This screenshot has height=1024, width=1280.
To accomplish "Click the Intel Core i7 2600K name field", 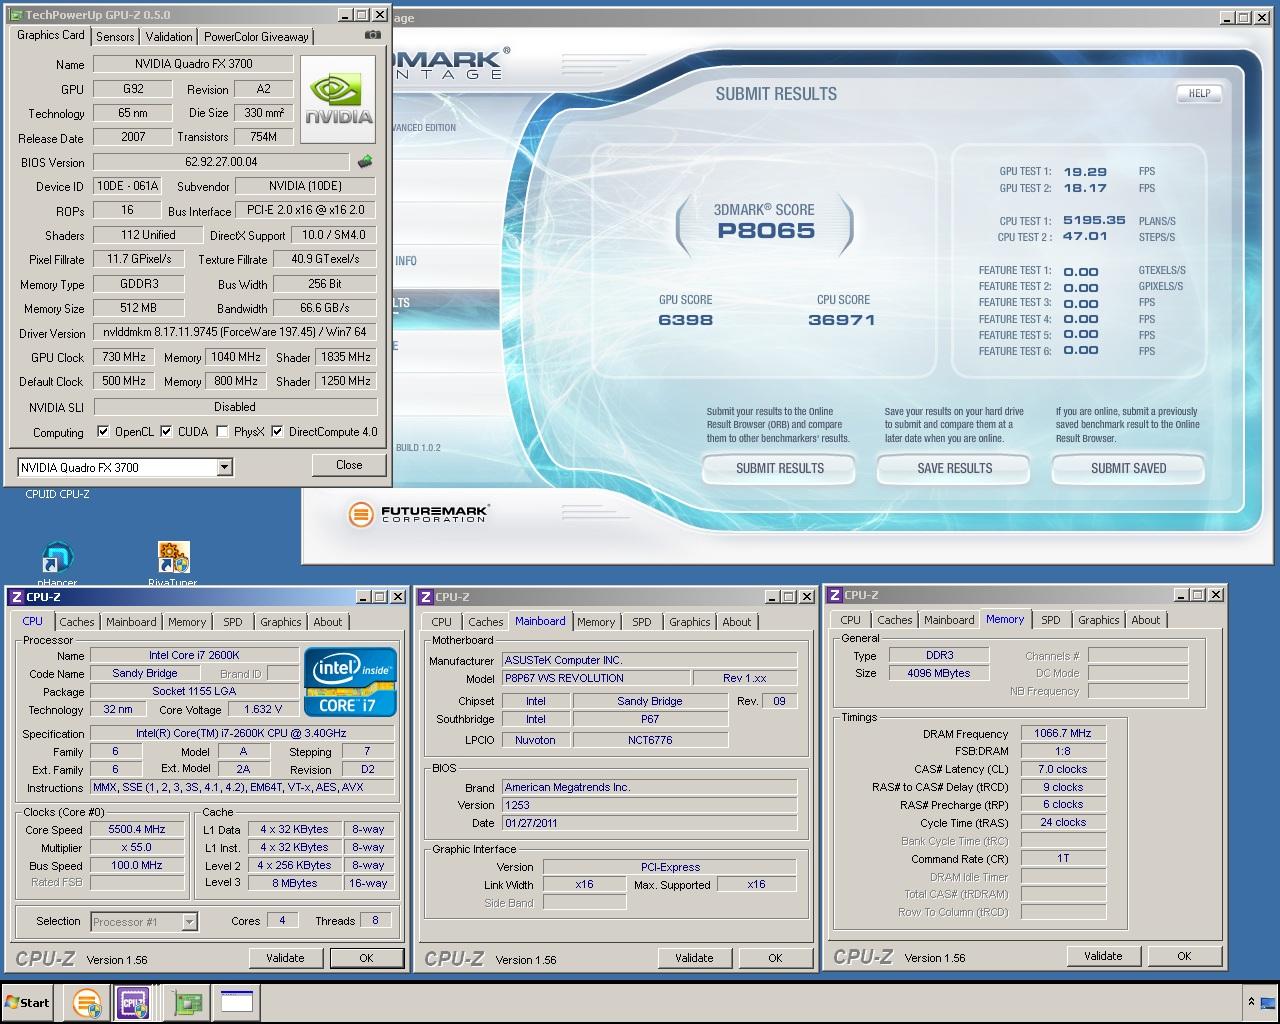I will point(194,655).
